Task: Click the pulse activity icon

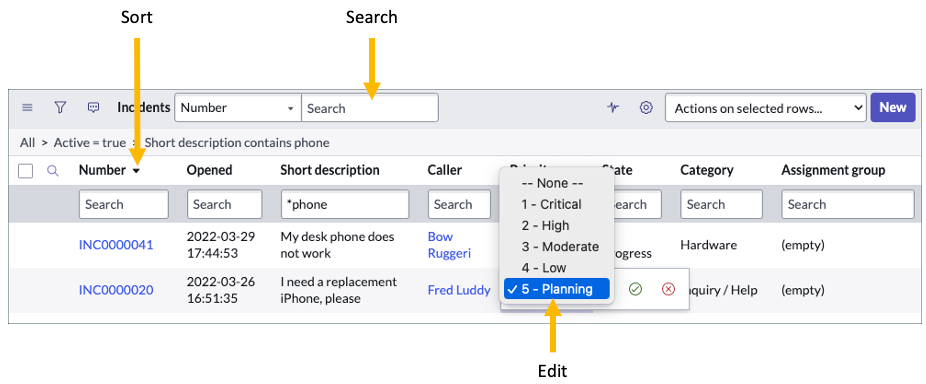Action: coord(614,108)
